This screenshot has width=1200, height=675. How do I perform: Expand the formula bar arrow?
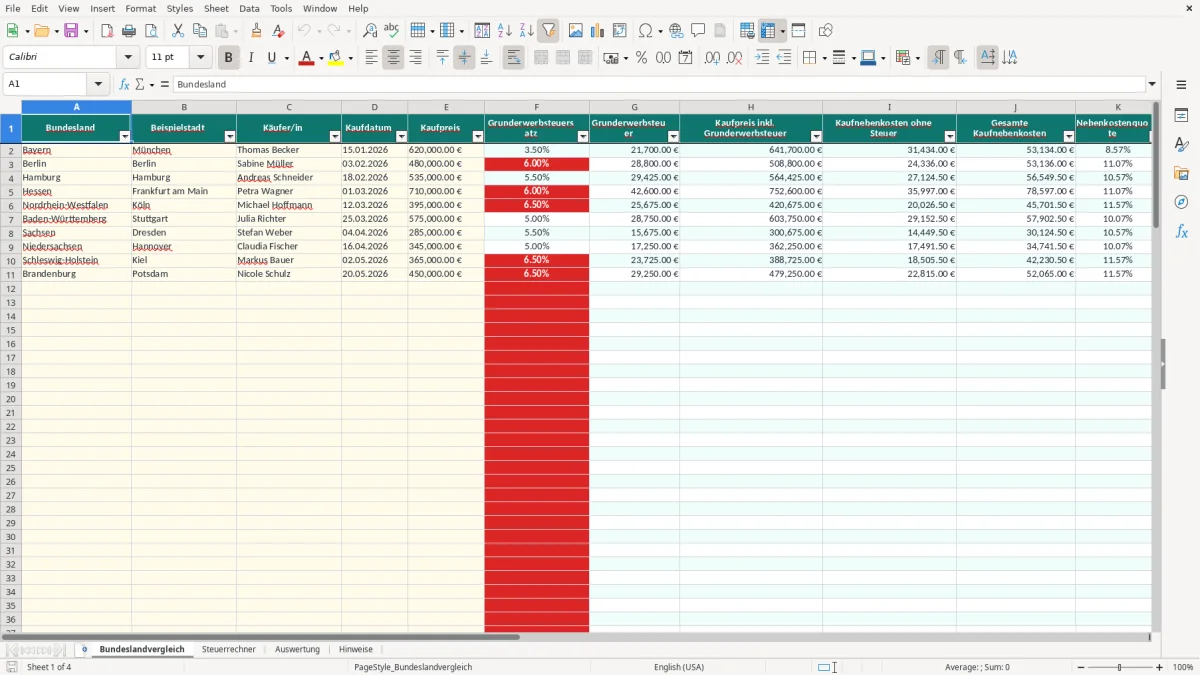tap(1153, 85)
